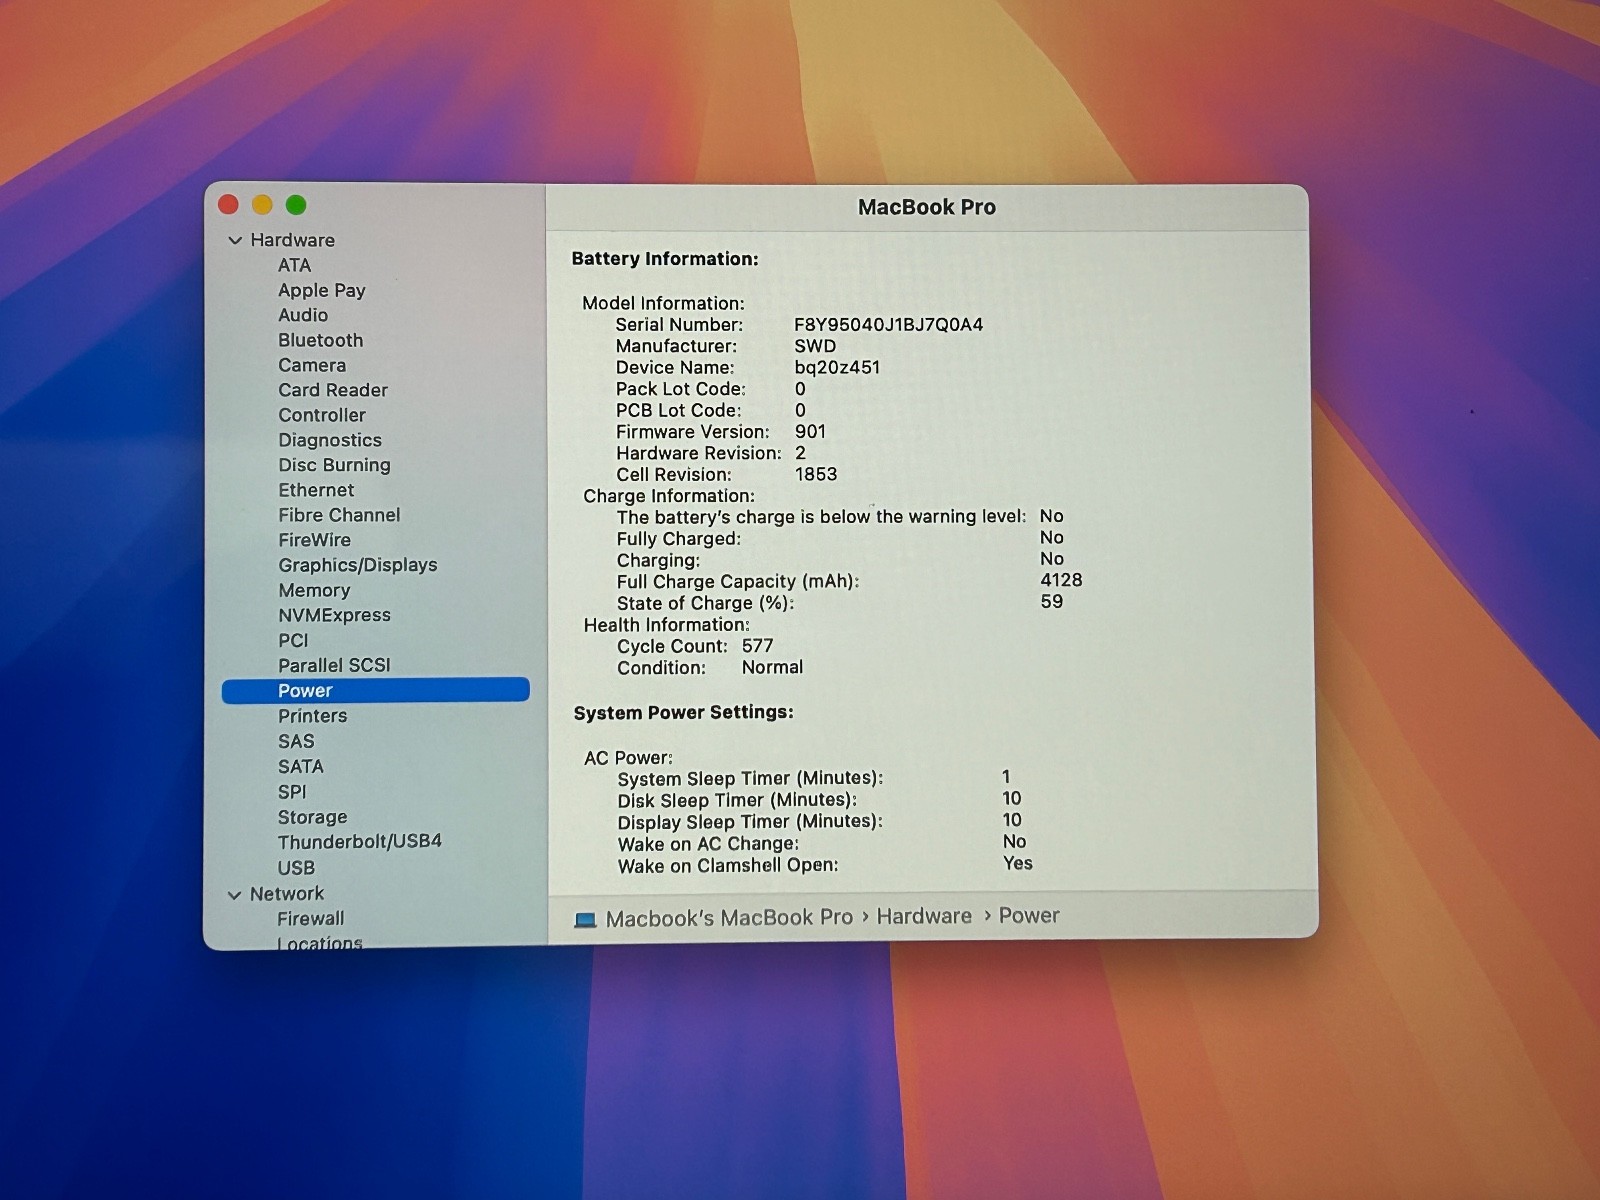
Task: Show Ethernet hardware details
Action: [x=316, y=490]
